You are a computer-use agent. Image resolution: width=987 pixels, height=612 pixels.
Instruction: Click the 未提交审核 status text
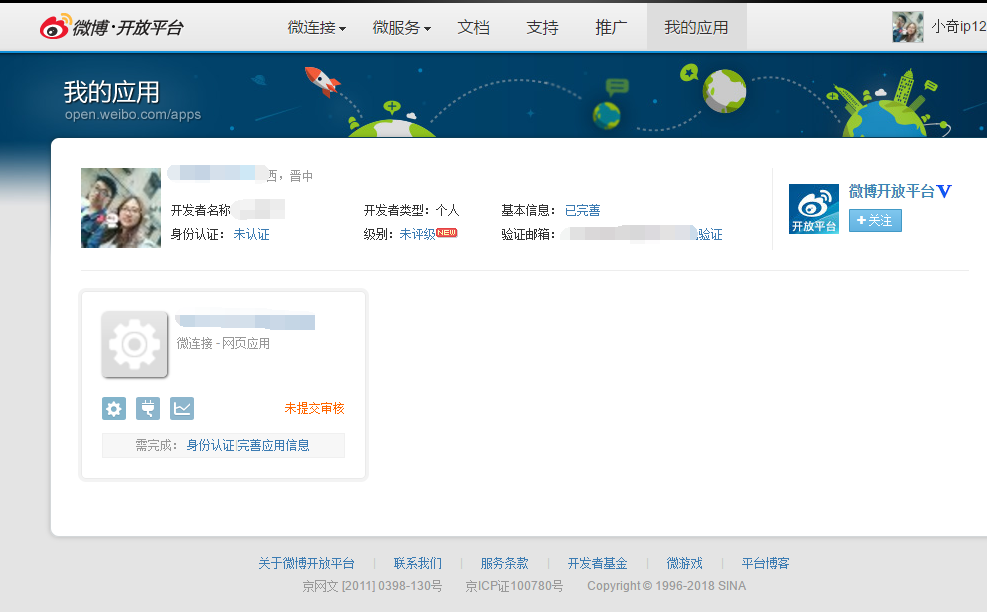(315, 408)
